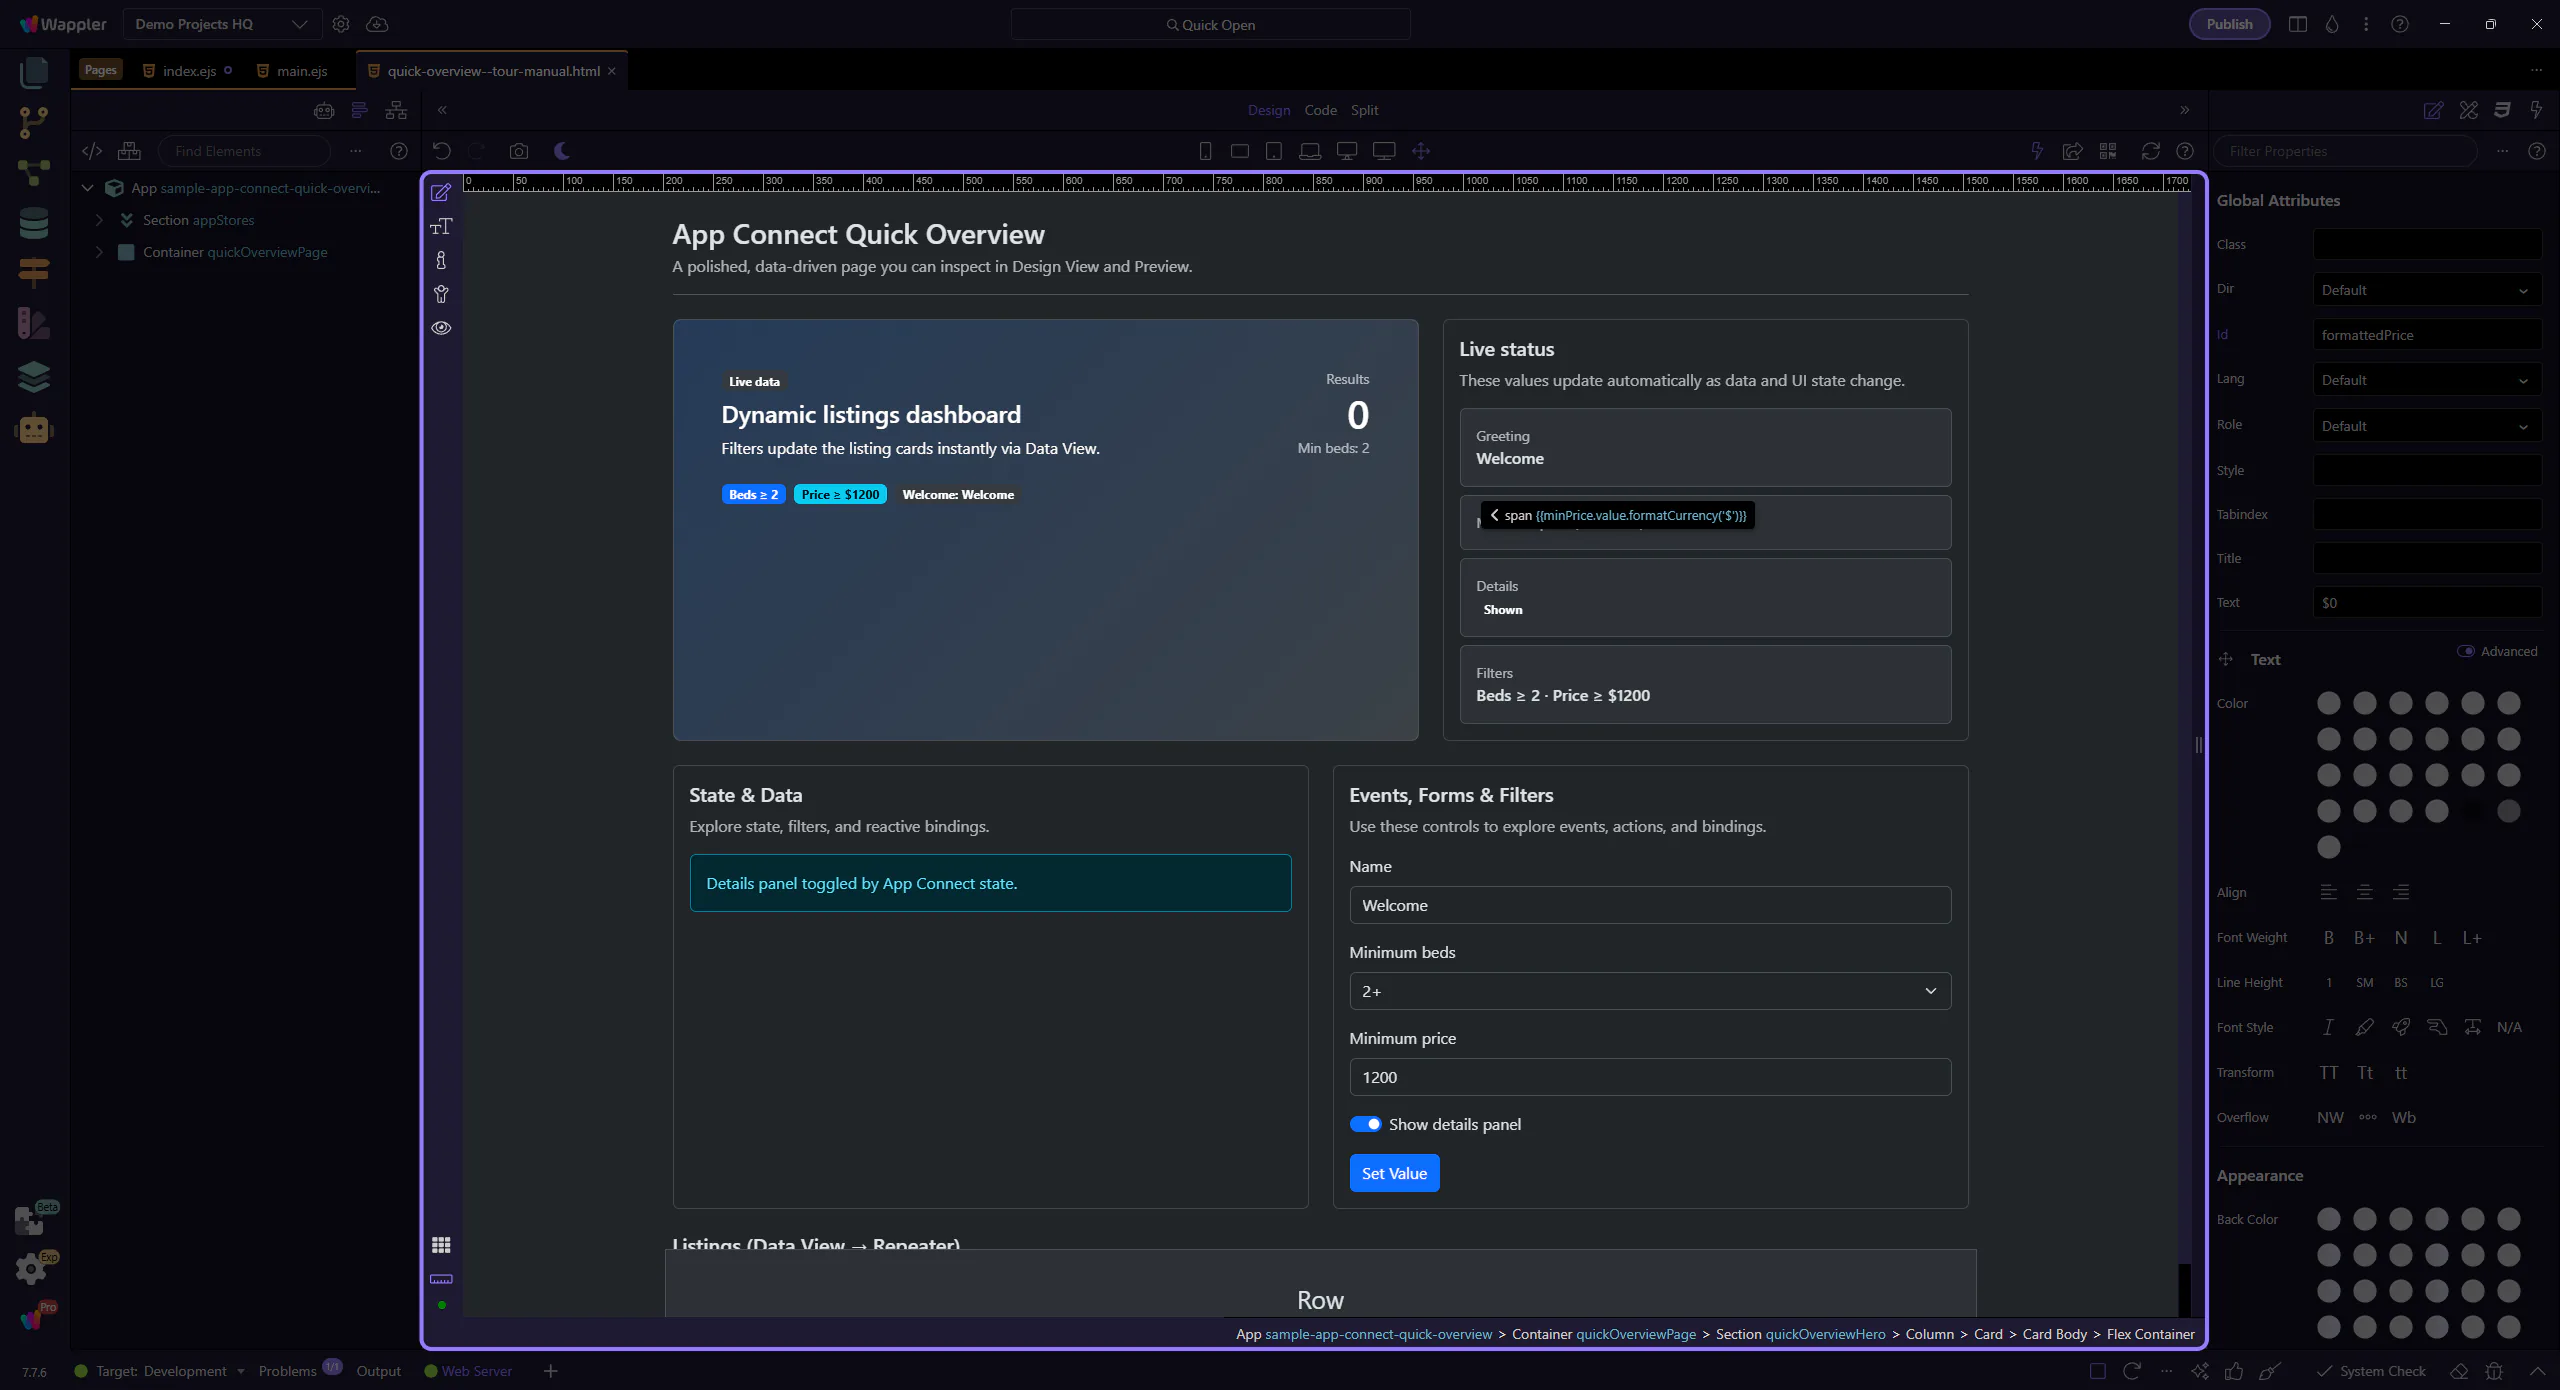Click the undo arrow icon
The width and height of the screenshot is (2560, 1390).
tap(441, 151)
